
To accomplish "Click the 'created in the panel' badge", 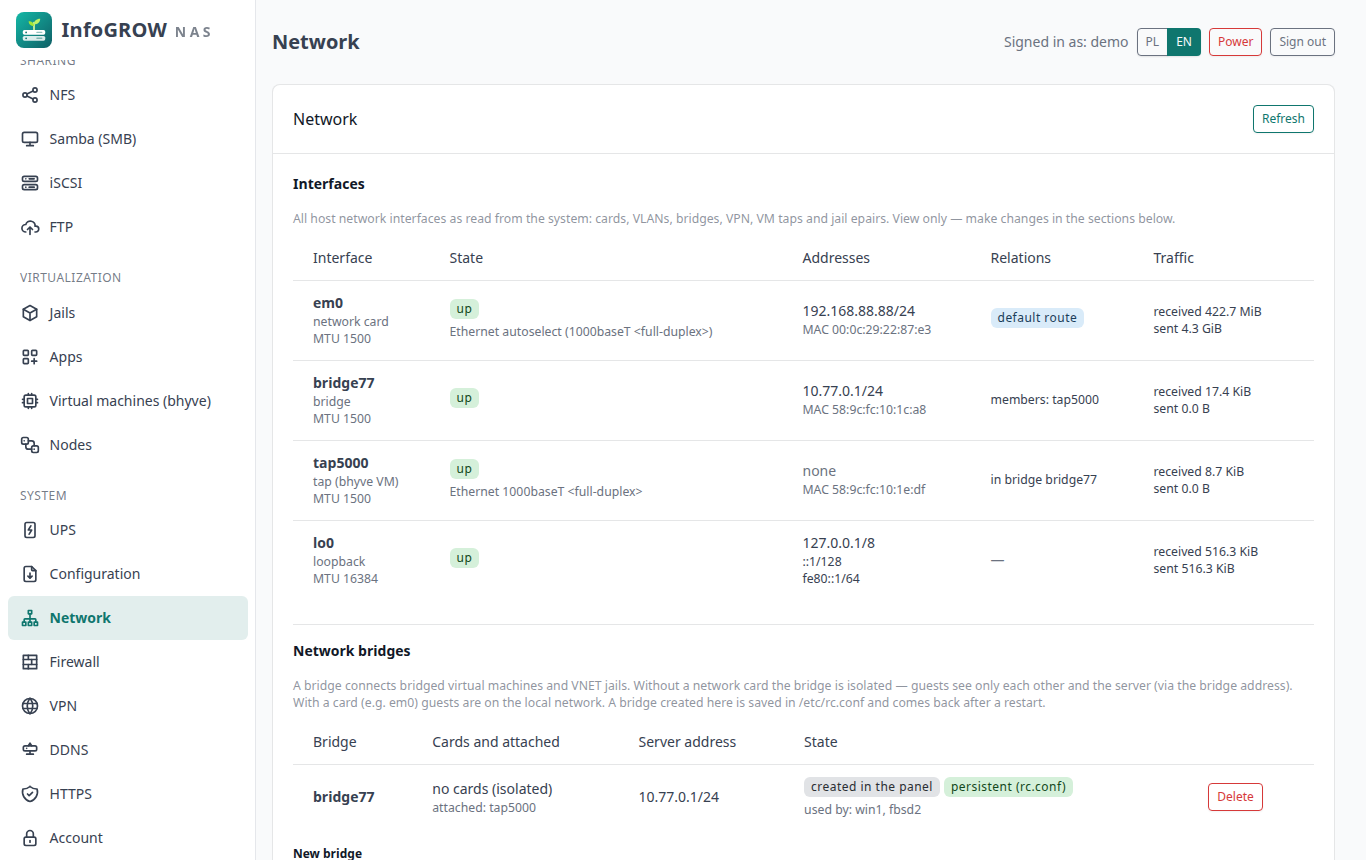I will [x=872, y=787].
